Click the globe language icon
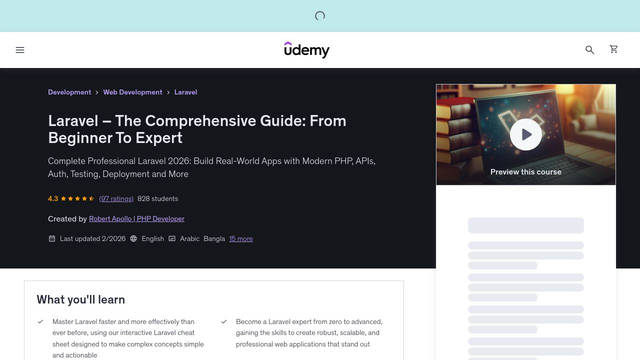 click(133, 239)
